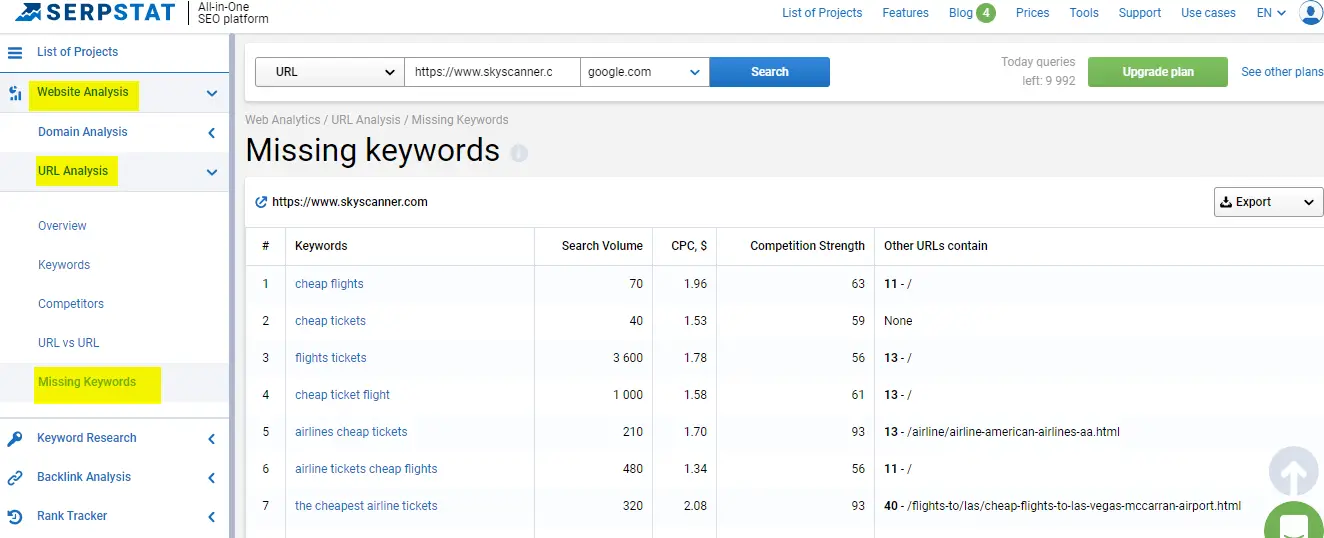Collapse the Website Analysis section chevron

(x=212, y=93)
